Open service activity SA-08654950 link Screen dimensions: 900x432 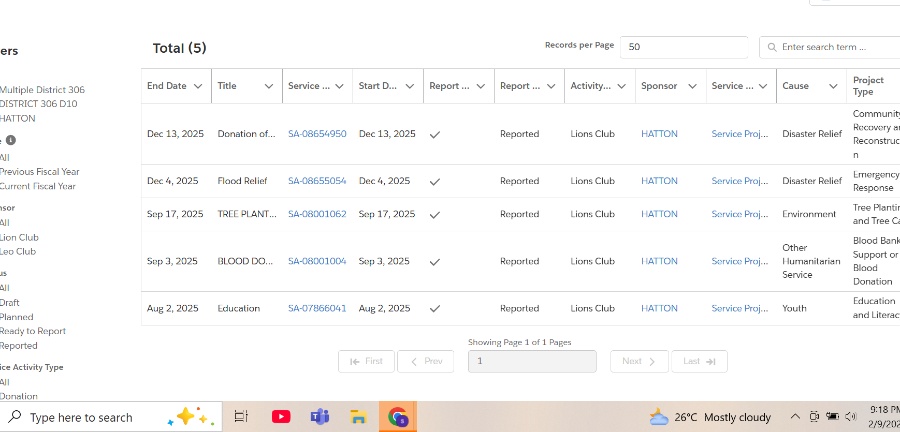pyautogui.click(x=317, y=134)
